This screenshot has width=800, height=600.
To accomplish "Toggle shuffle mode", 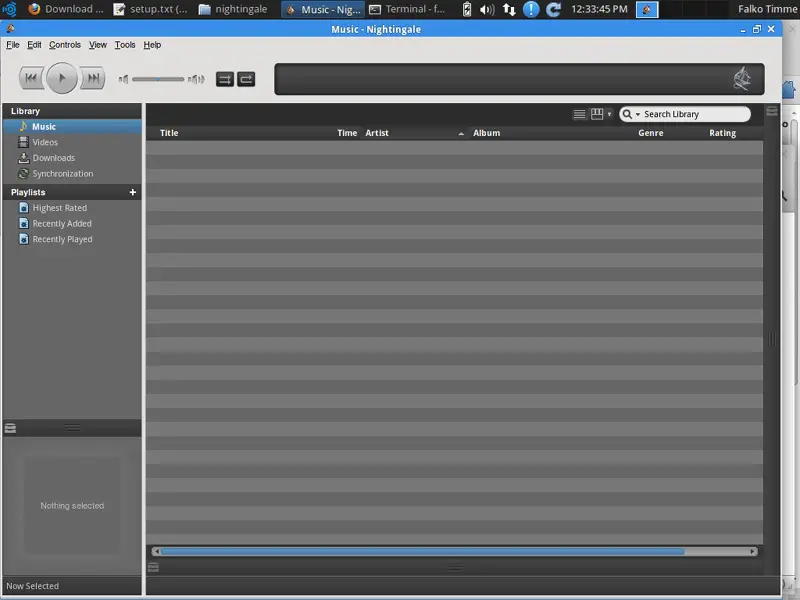I will (x=224, y=79).
